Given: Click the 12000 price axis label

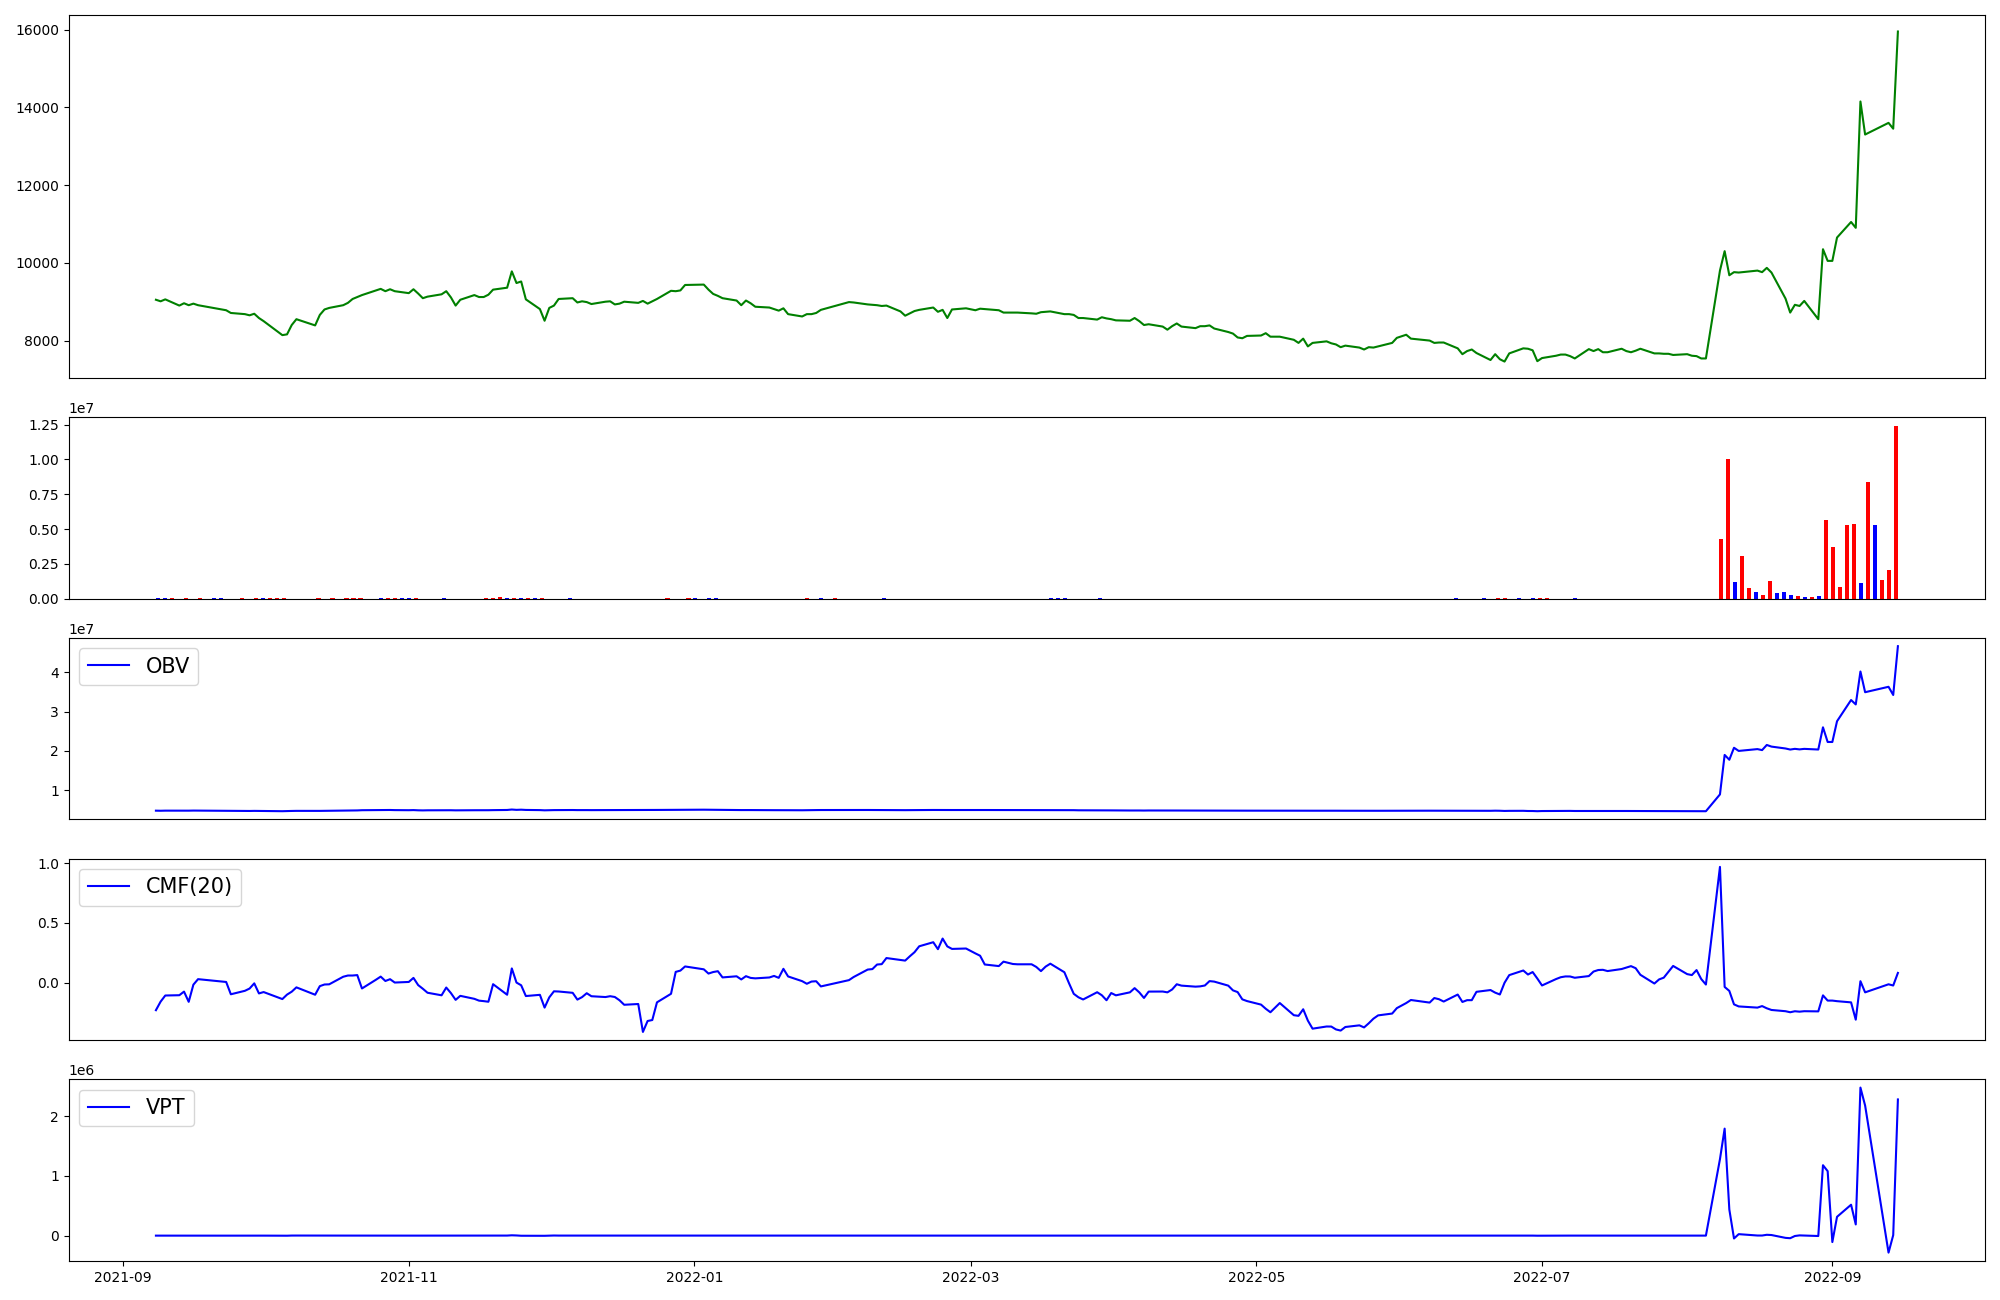Looking at the screenshot, I should coord(37,186).
